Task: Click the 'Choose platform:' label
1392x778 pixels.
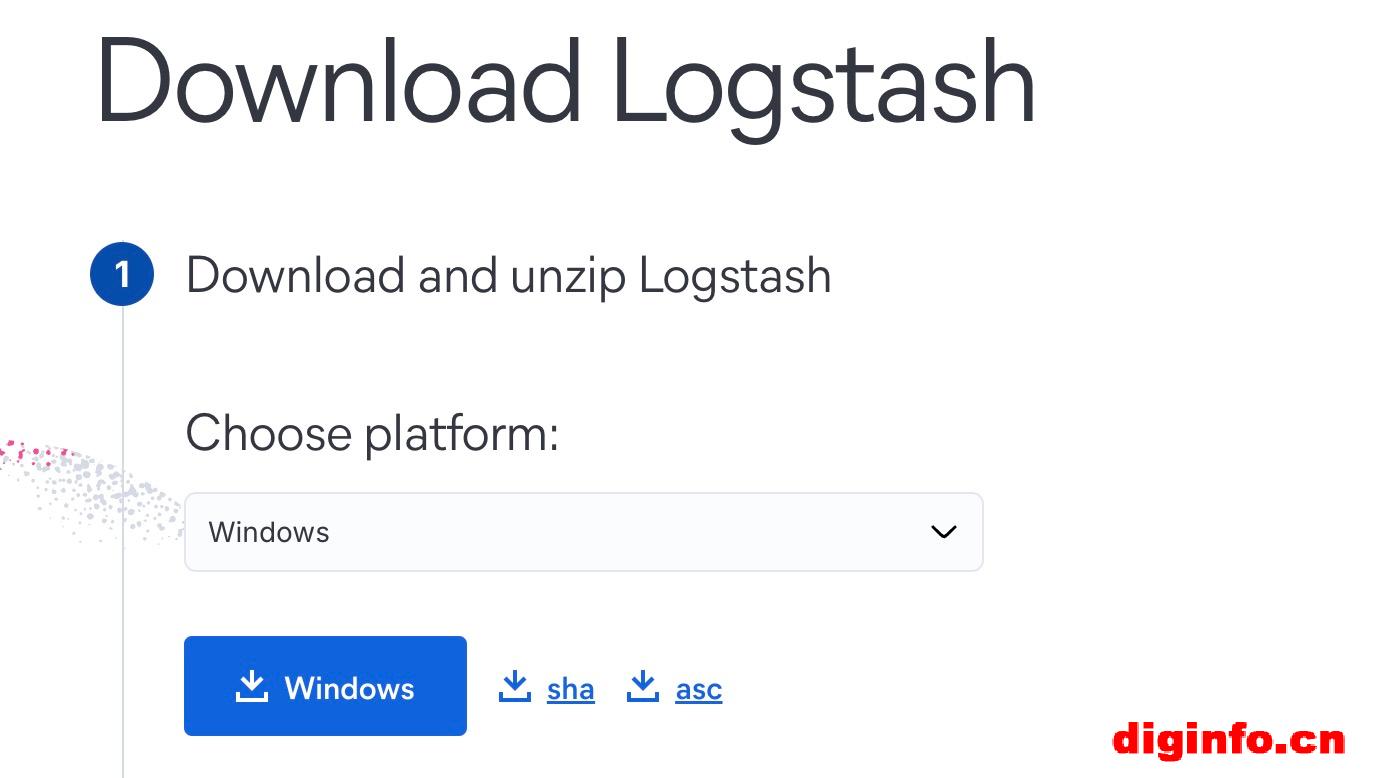Action: [x=372, y=434]
